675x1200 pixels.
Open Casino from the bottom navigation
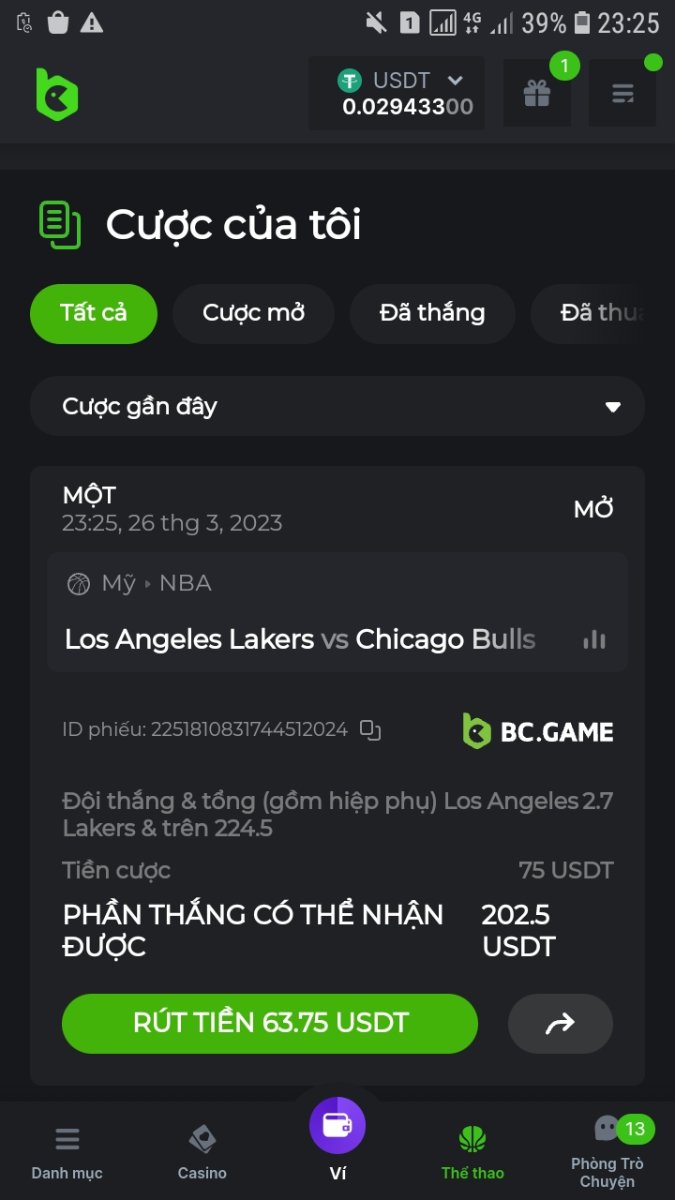click(202, 1150)
